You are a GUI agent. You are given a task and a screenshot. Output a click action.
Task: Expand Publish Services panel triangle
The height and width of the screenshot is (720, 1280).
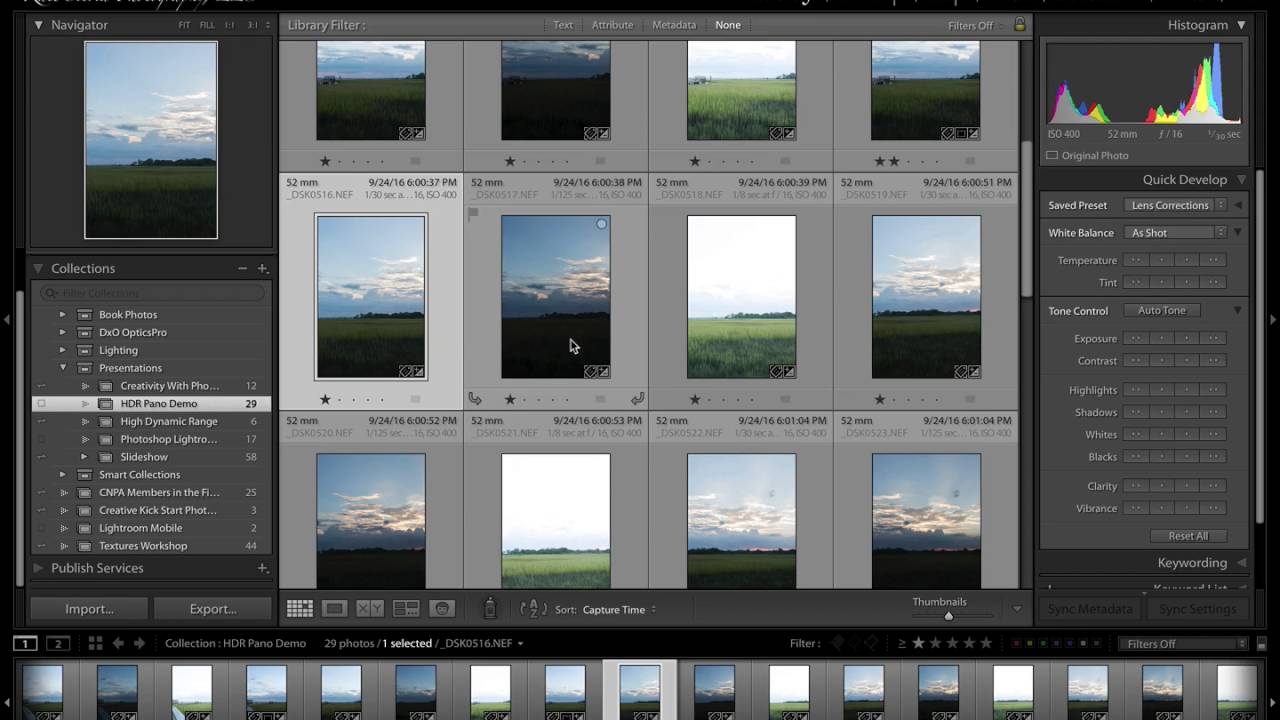(39, 568)
